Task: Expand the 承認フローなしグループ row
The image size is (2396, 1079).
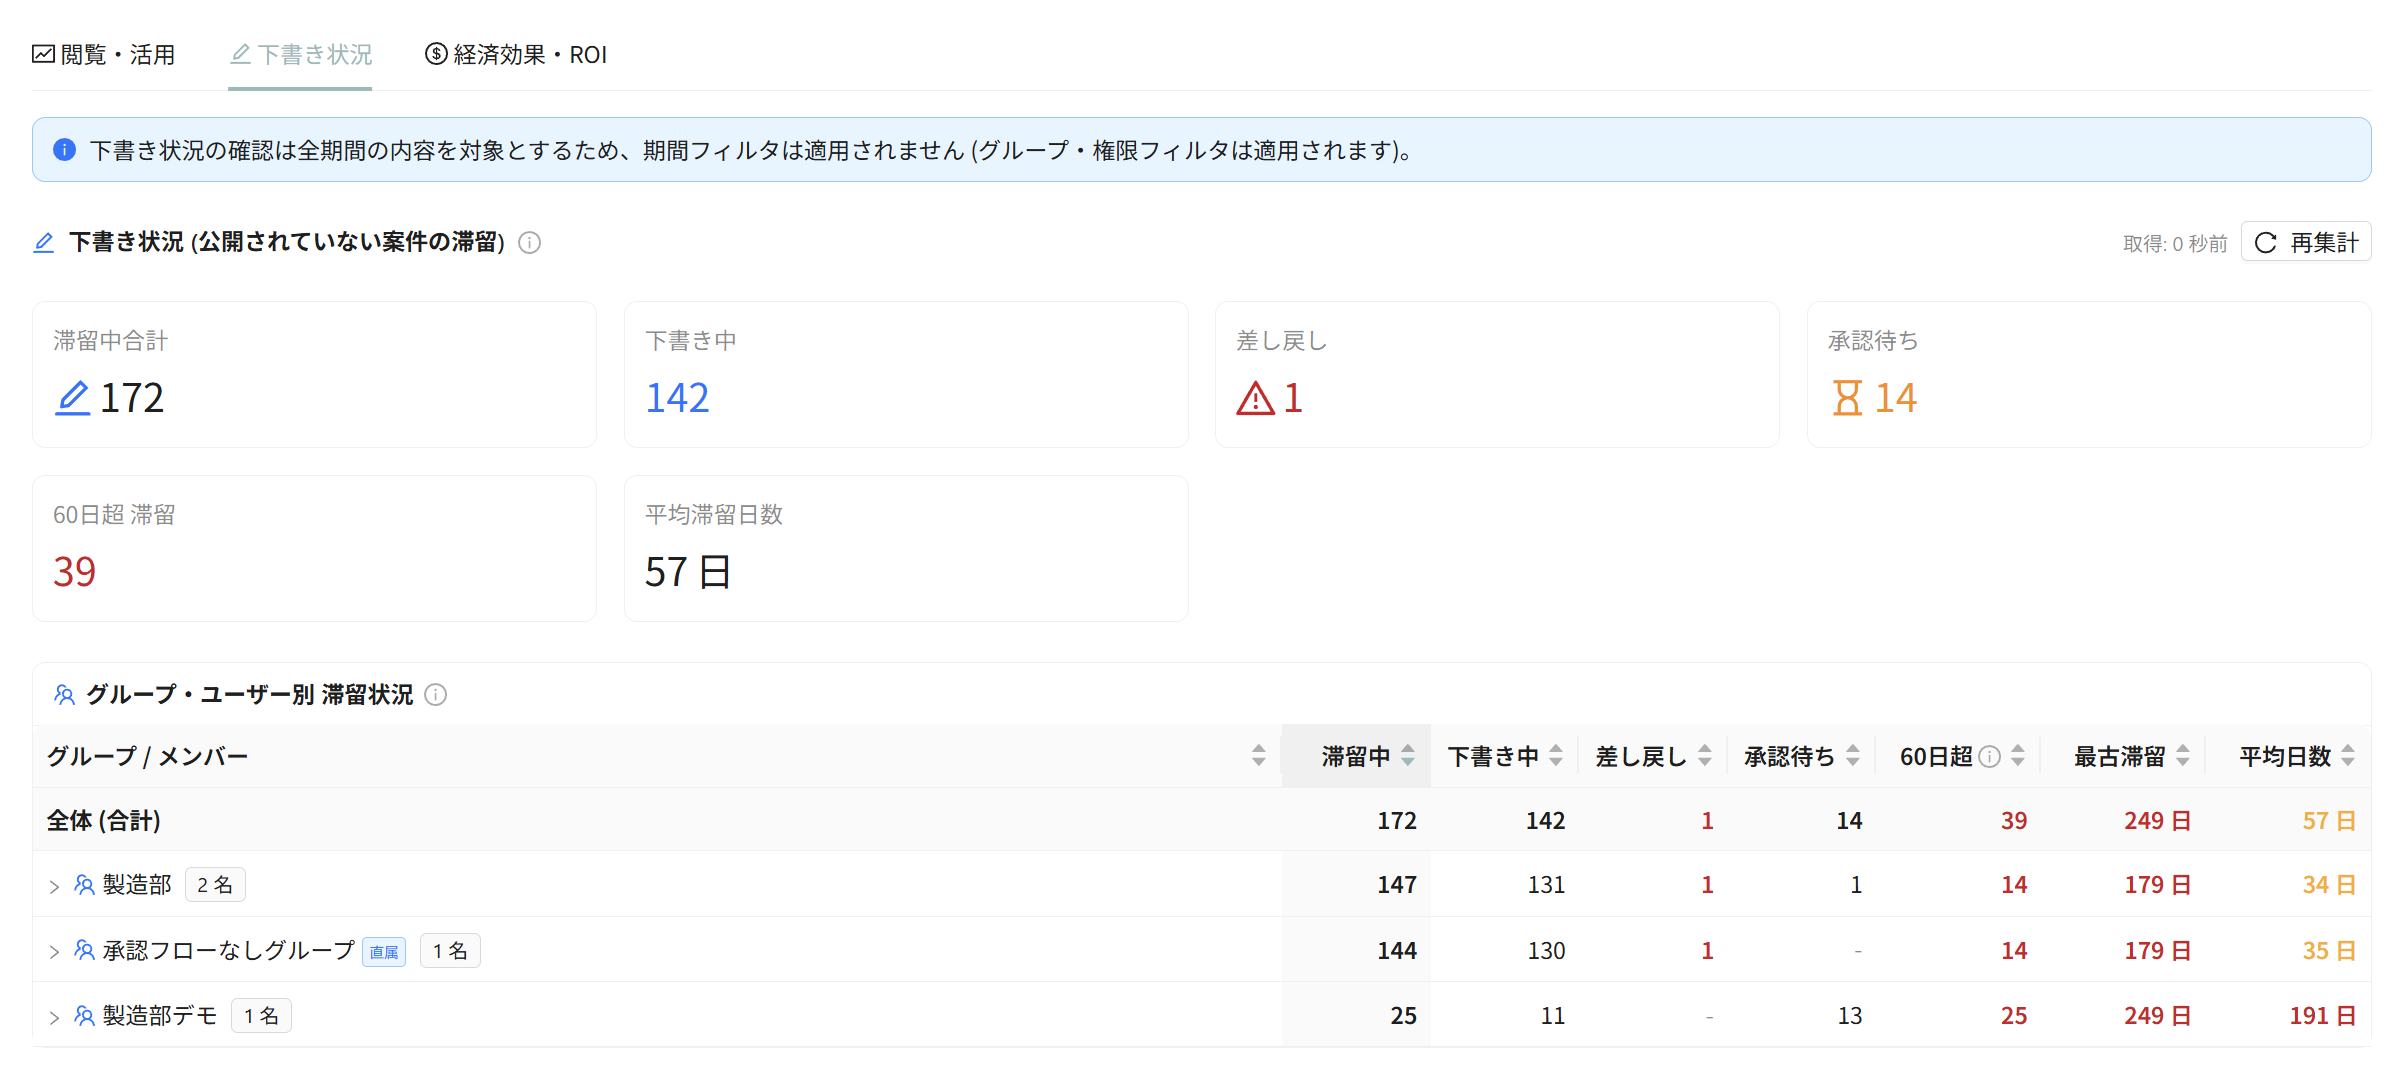Action: pyautogui.click(x=55, y=951)
